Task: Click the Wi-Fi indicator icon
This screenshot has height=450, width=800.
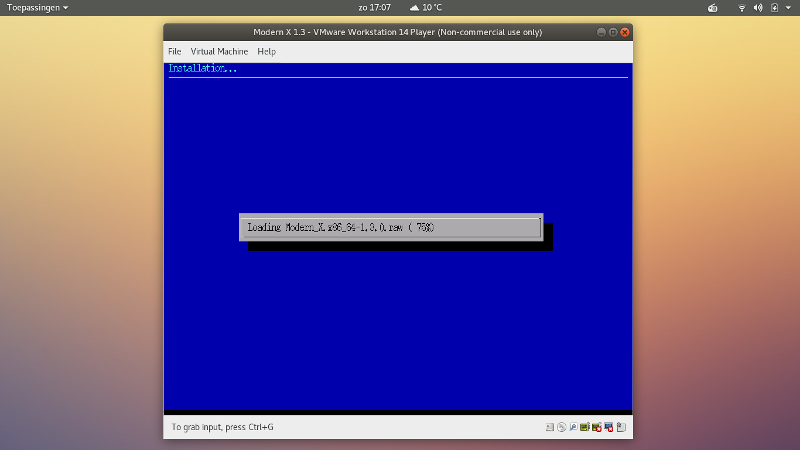Action: pos(742,8)
